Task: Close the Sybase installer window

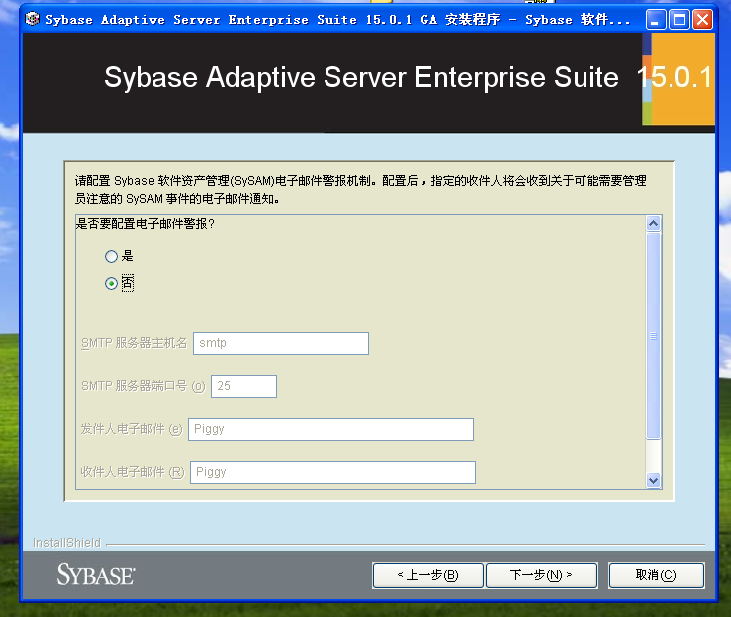Action: point(702,20)
